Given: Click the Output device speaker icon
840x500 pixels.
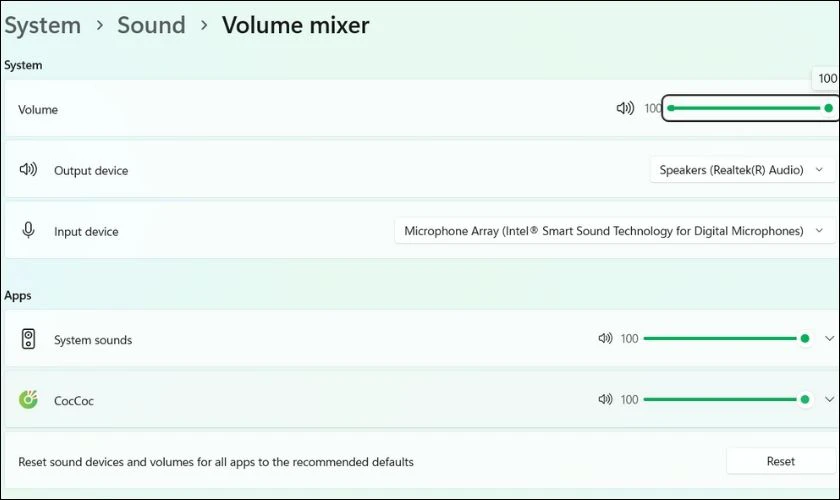Looking at the screenshot, I should coord(28,169).
